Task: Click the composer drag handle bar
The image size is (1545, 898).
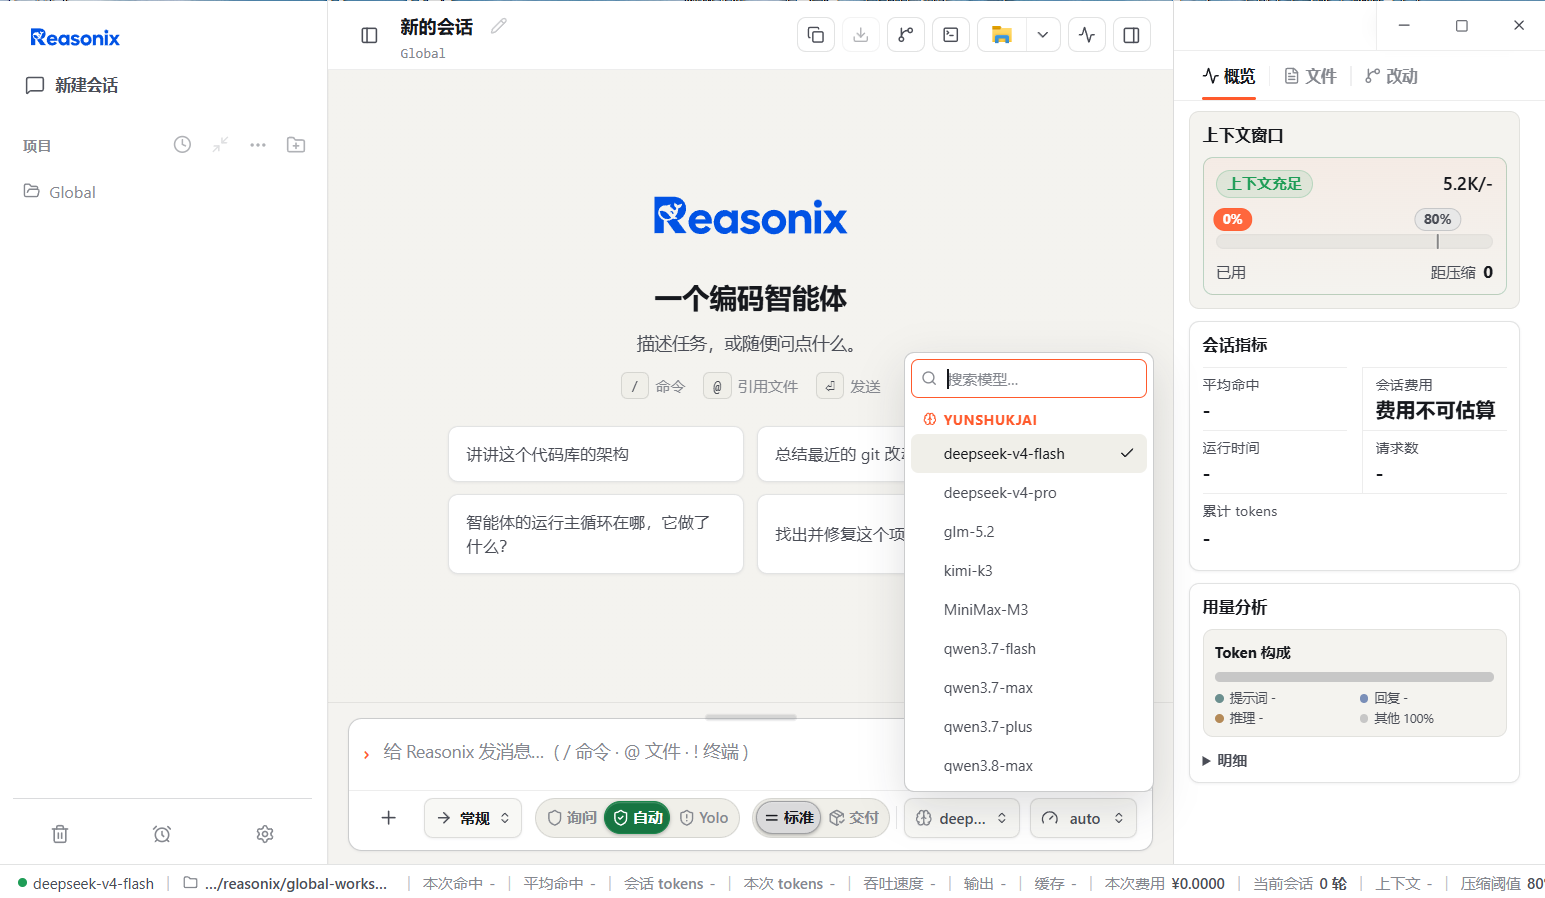Action: pyautogui.click(x=751, y=717)
